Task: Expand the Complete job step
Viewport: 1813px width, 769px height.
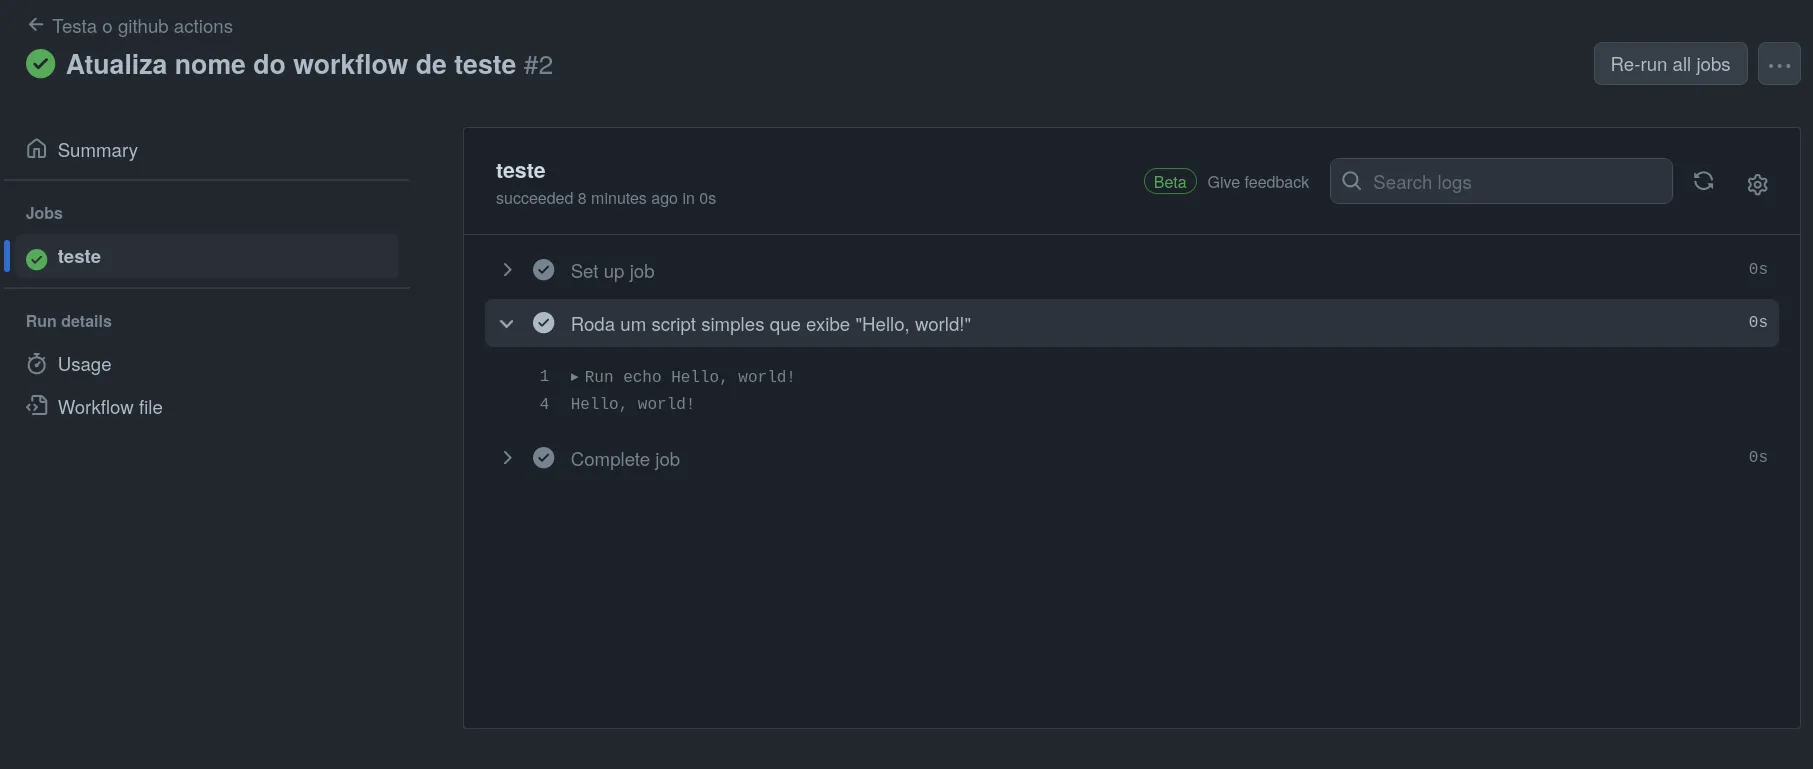Action: coord(507,458)
